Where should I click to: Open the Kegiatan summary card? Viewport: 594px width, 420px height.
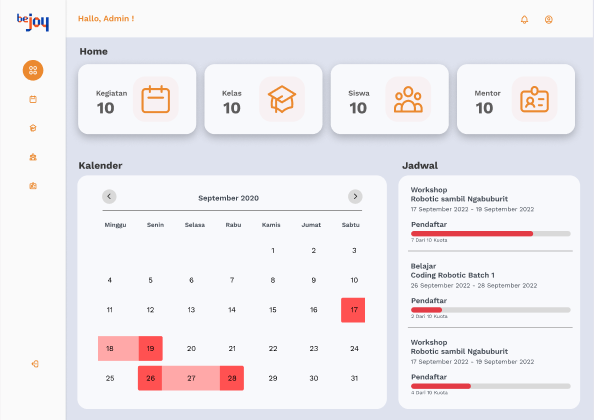click(x=137, y=99)
